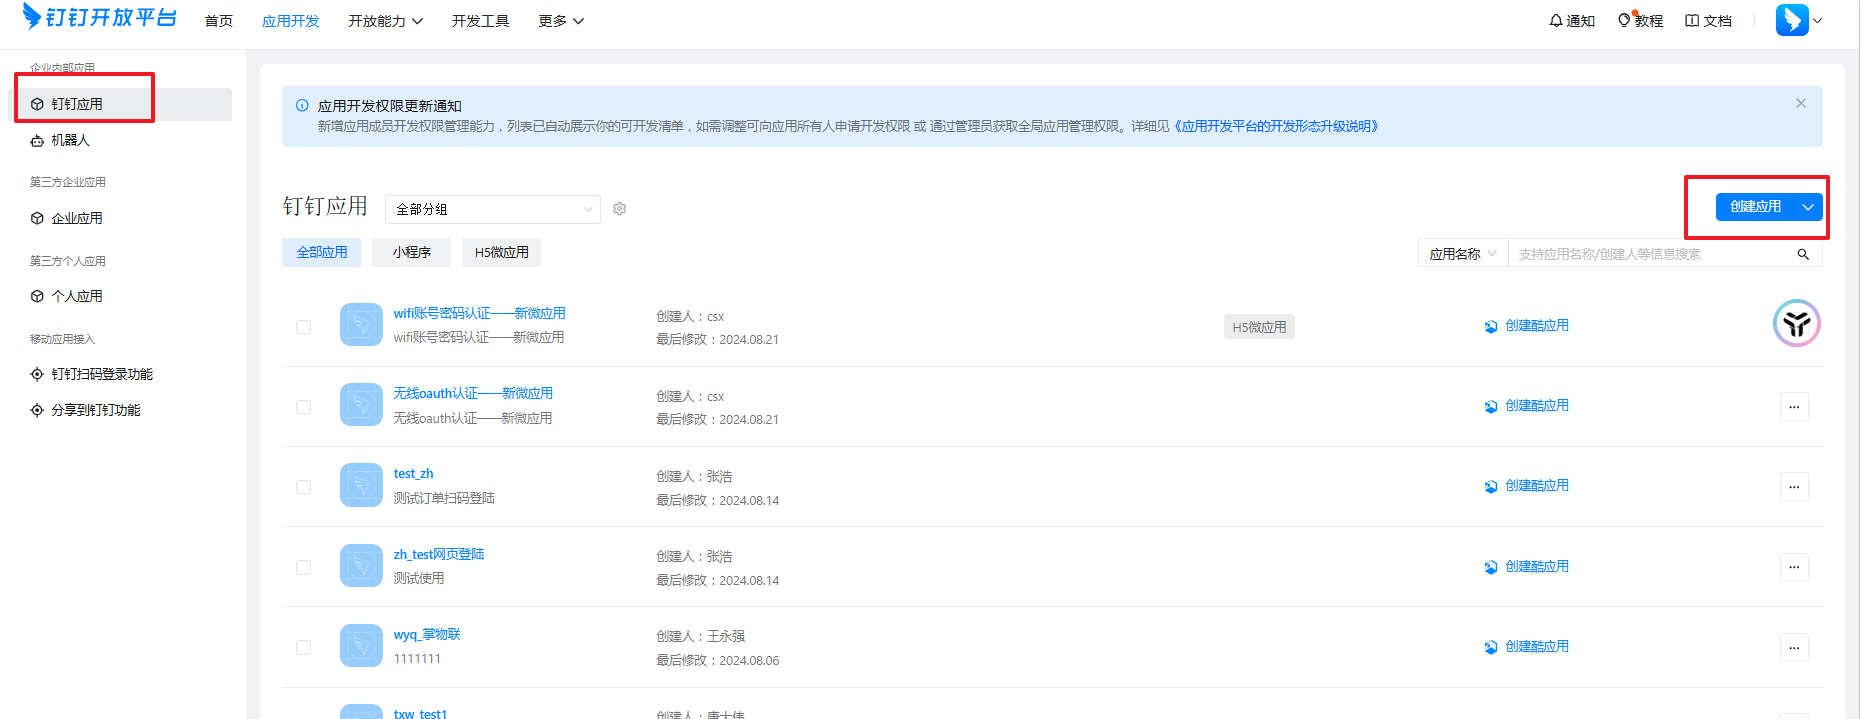Open more options for 无线oauth认证 row
Viewport: 1860px width, 719px height.
point(1794,407)
